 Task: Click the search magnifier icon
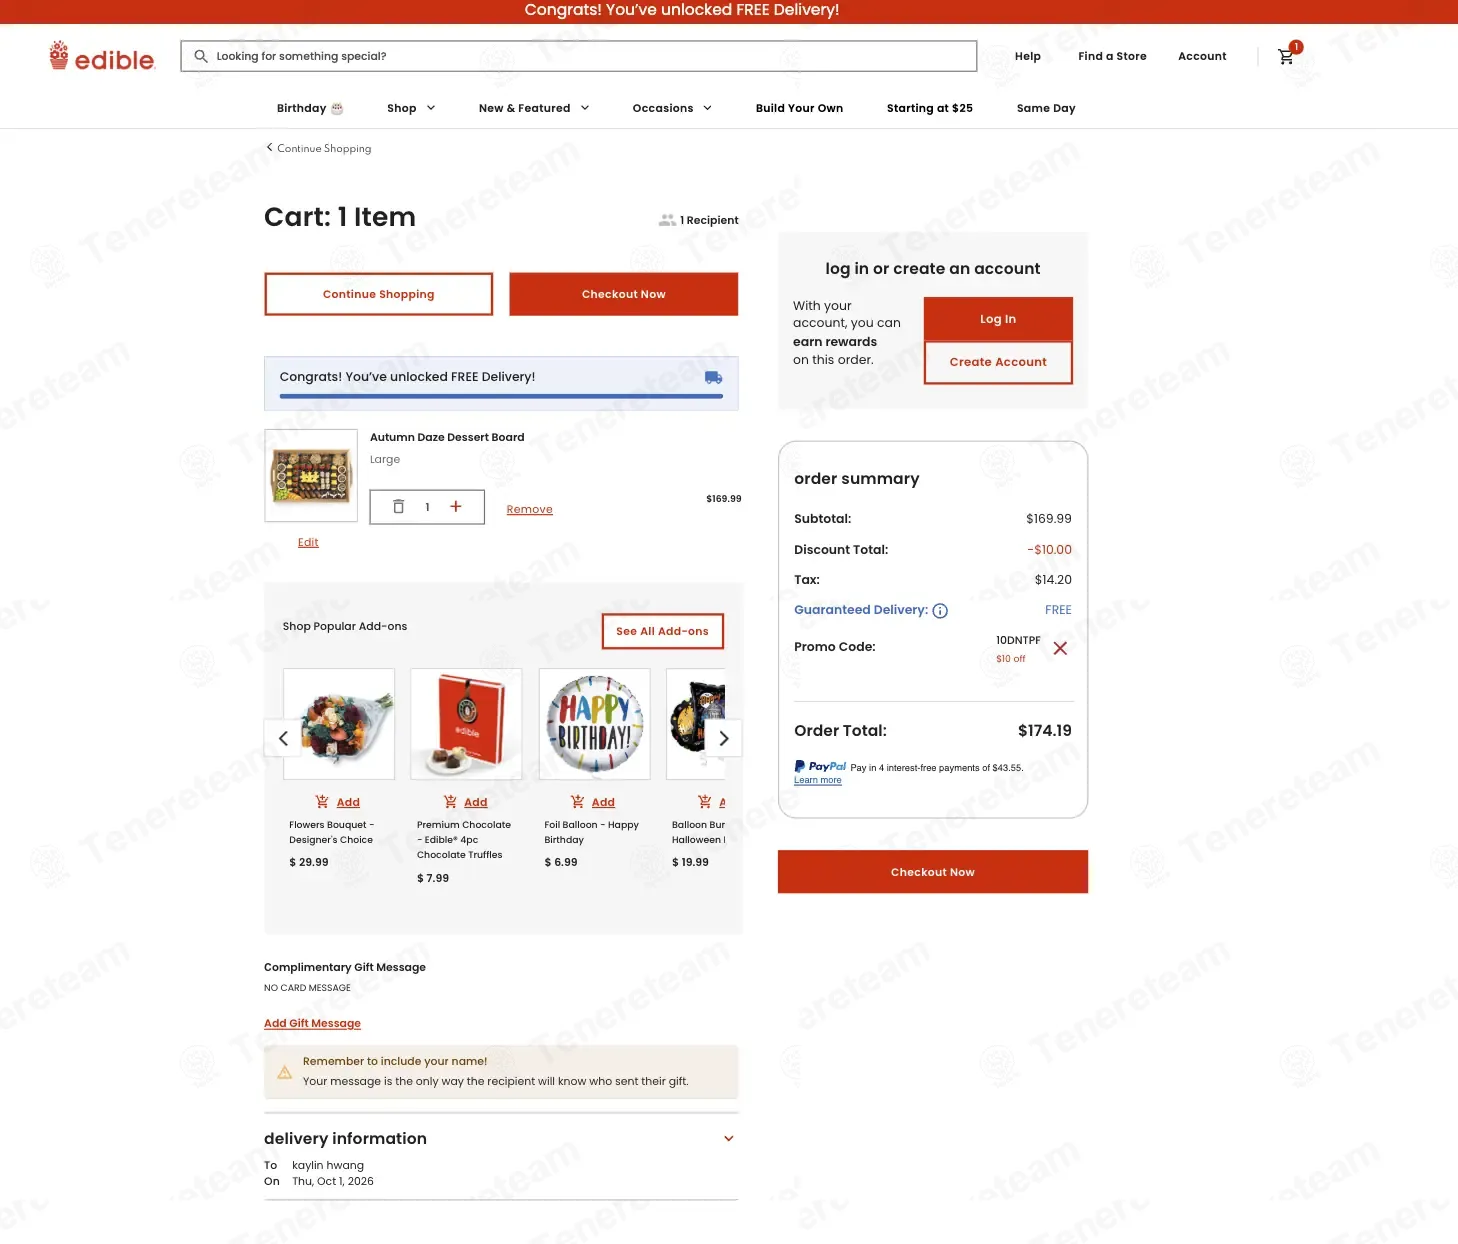(x=201, y=56)
